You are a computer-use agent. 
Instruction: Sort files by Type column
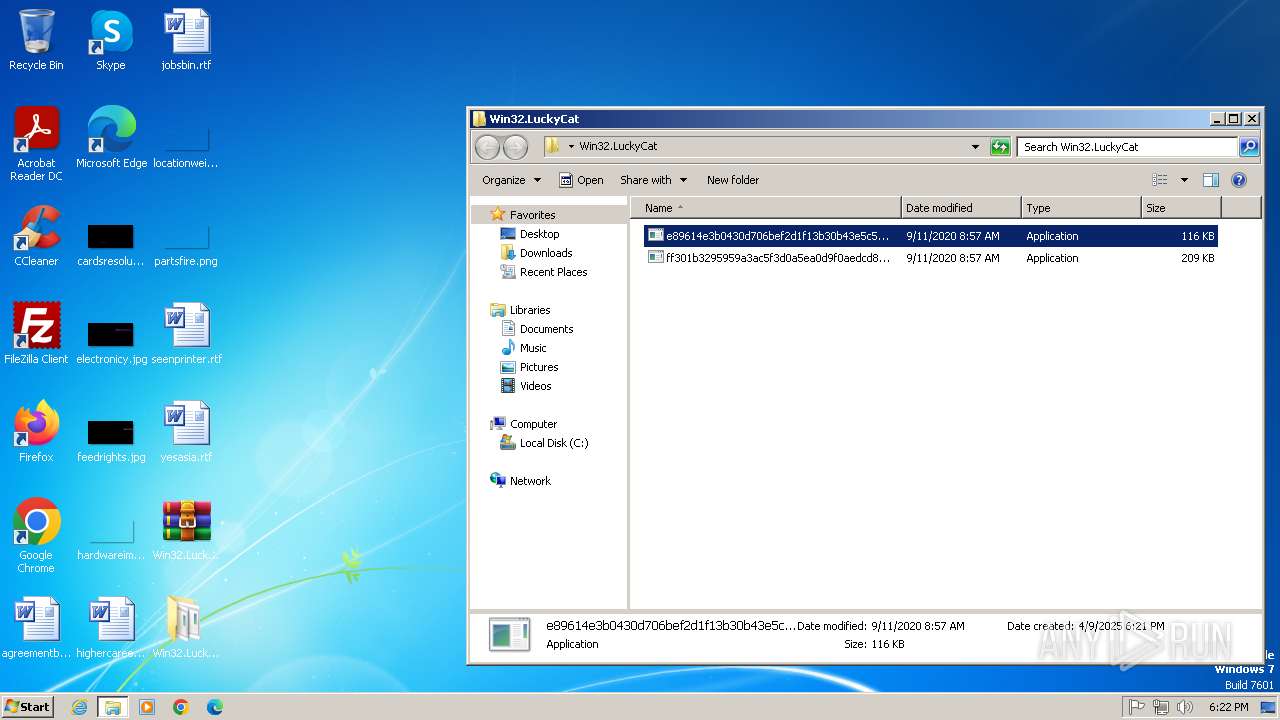click(1081, 208)
